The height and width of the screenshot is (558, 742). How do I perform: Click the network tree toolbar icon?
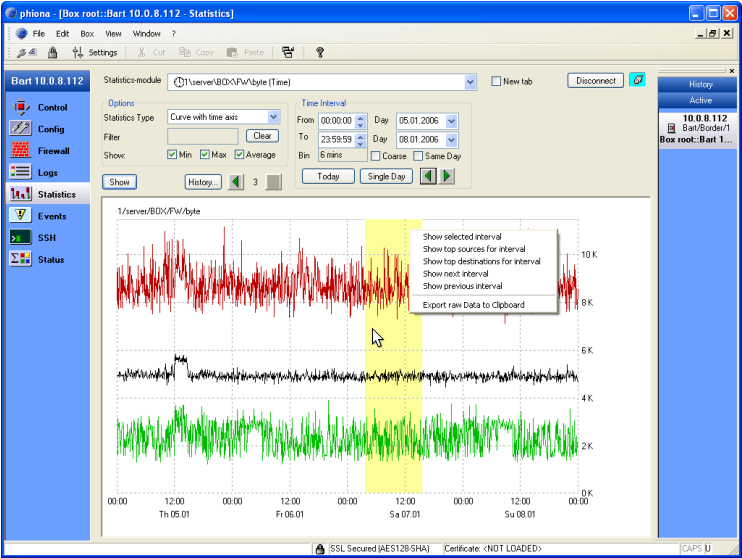pyautogui.click(x=288, y=53)
